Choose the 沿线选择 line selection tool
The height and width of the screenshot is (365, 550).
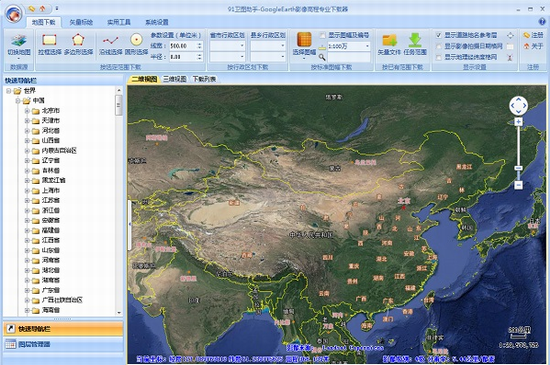coord(110,41)
